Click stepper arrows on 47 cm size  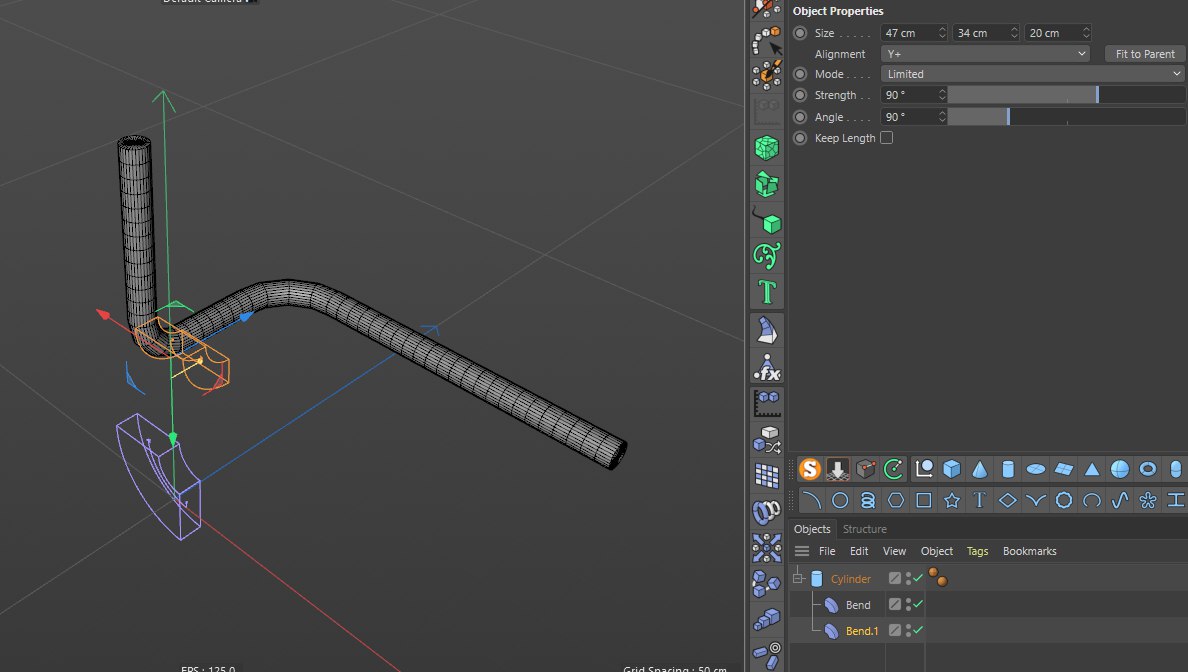click(942, 33)
